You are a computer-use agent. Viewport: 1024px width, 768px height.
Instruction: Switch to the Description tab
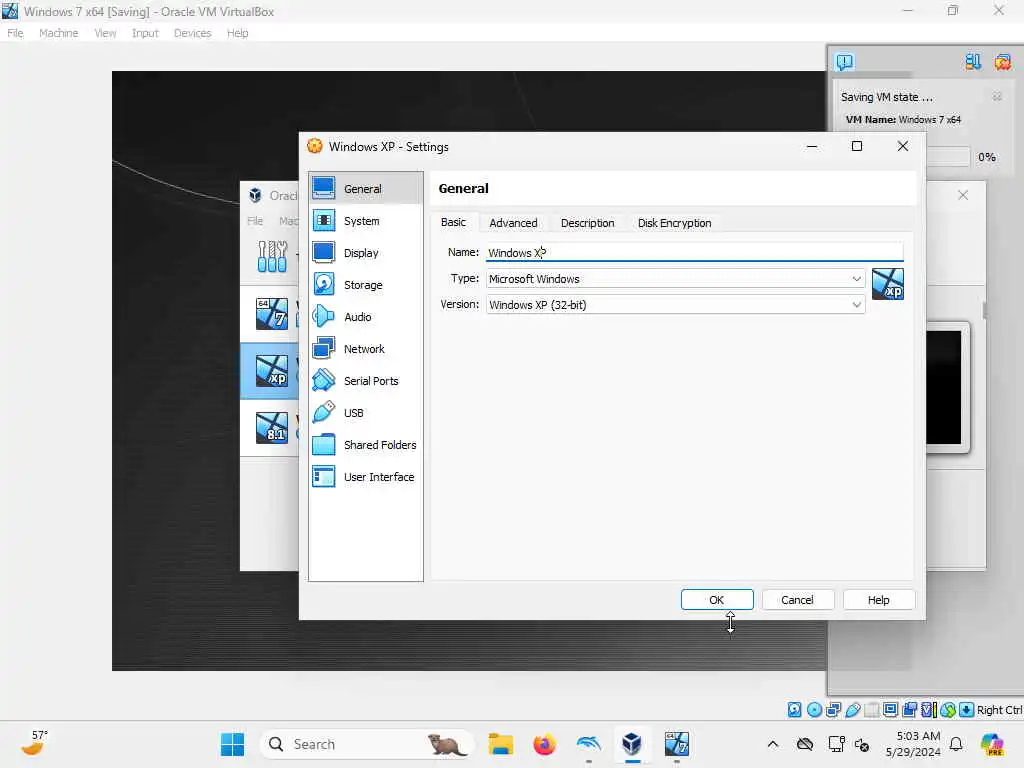coord(587,223)
